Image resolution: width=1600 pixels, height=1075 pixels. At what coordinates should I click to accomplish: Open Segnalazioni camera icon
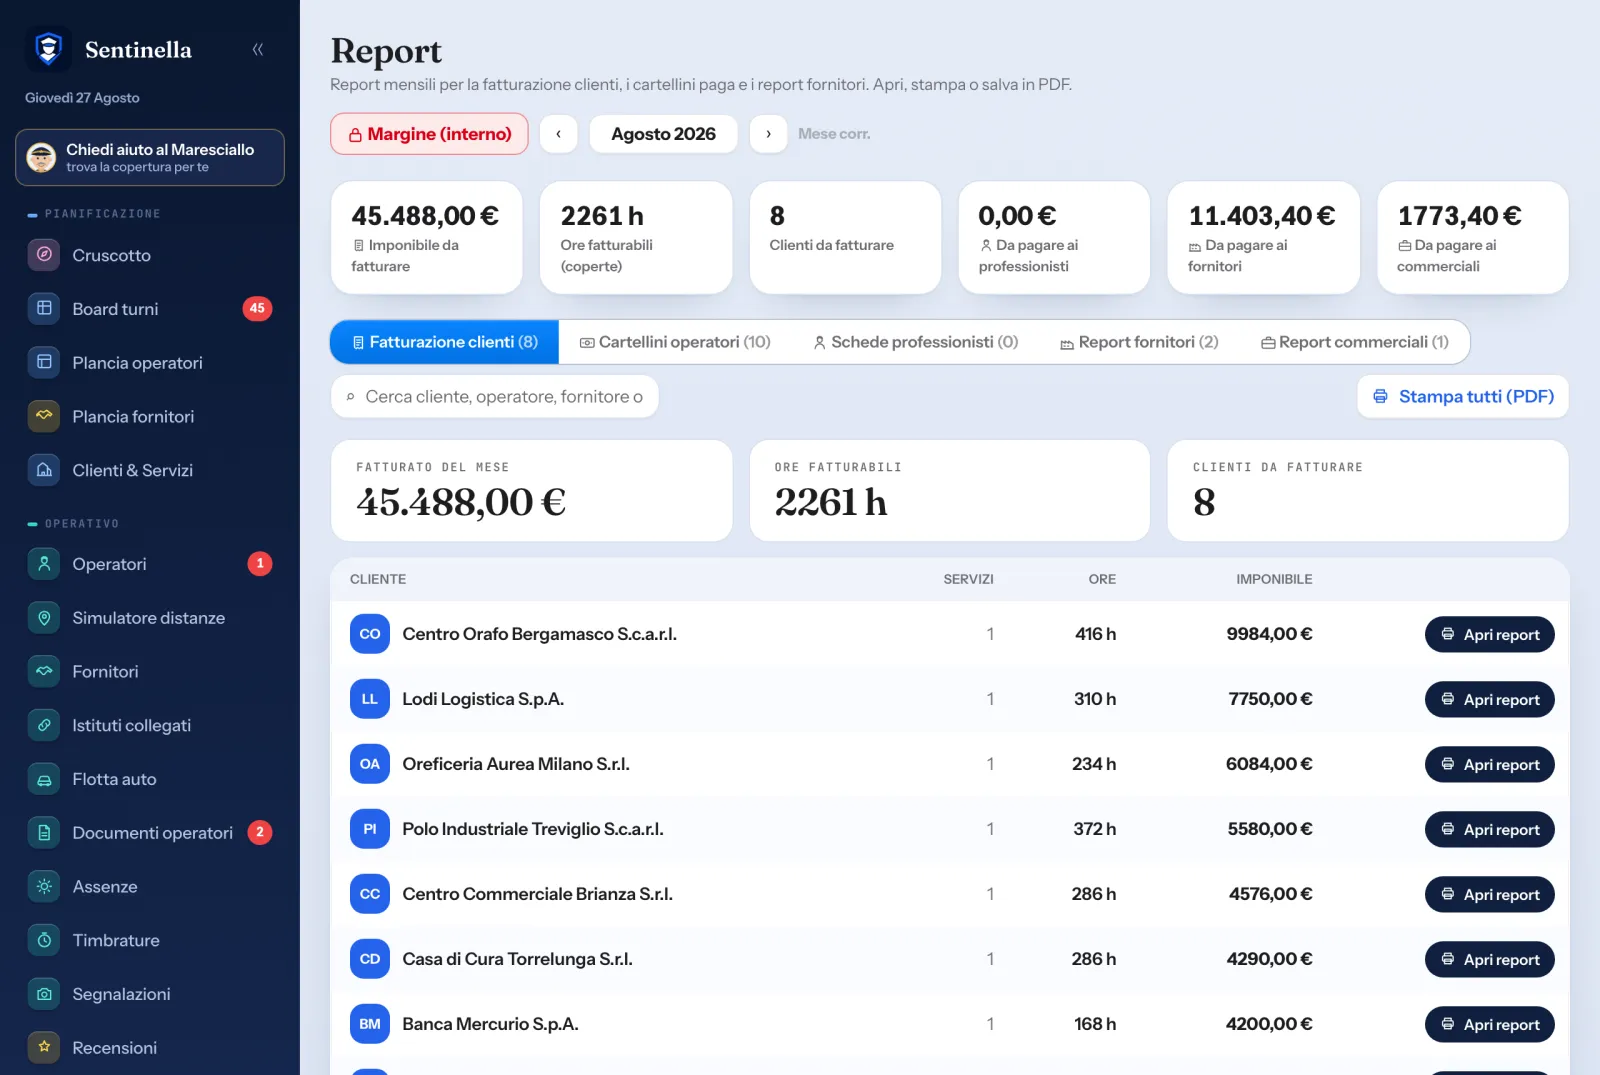point(44,994)
